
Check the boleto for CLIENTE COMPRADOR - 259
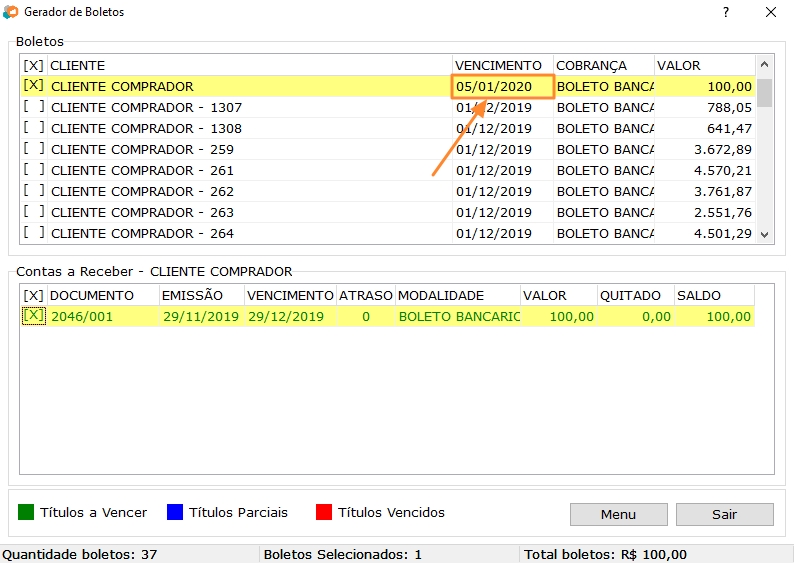[33, 149]
